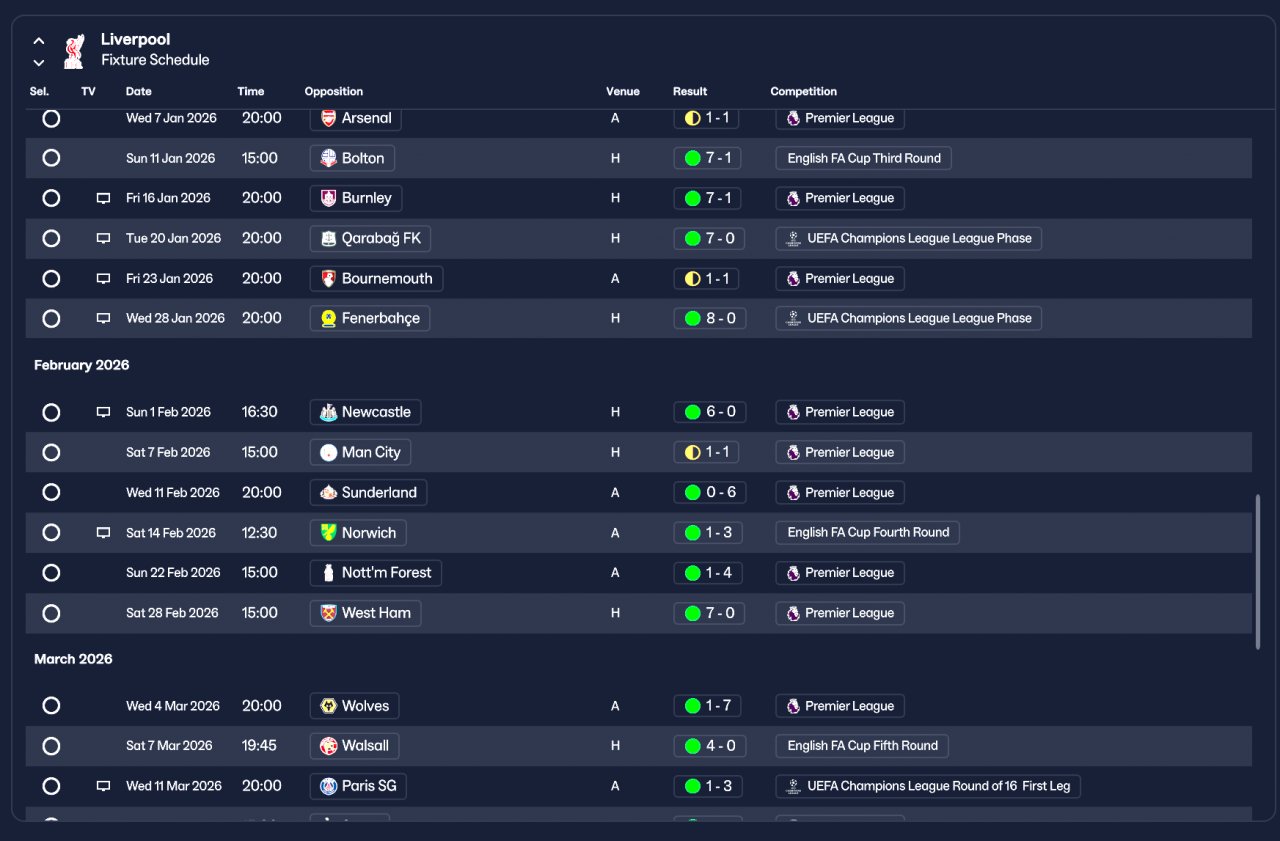Select the Wolves fixture radio button
The image size is (1280, 841).
tap(51, 706)
